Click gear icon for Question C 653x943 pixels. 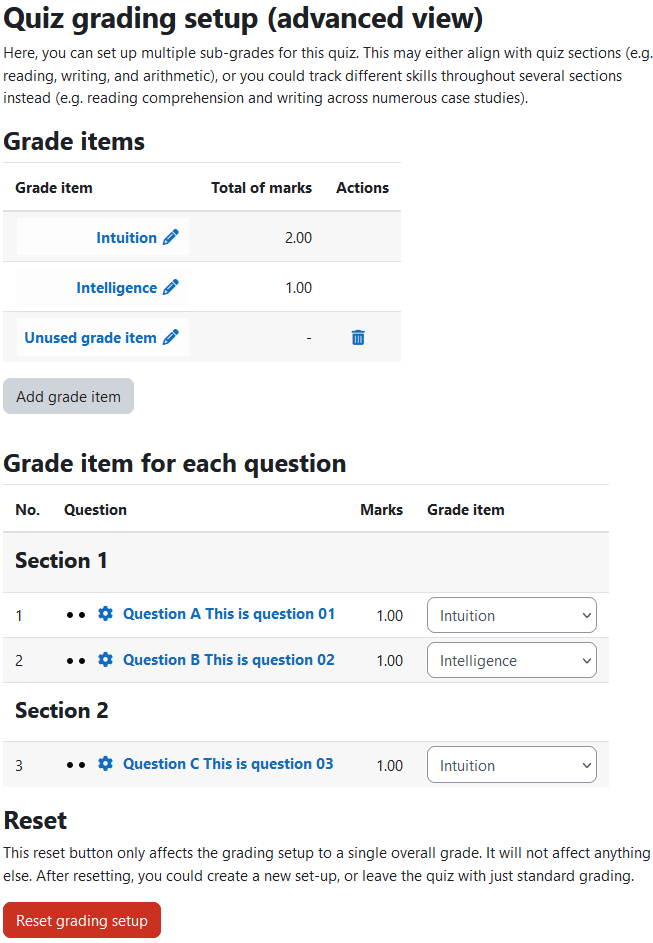coord(105,764)
